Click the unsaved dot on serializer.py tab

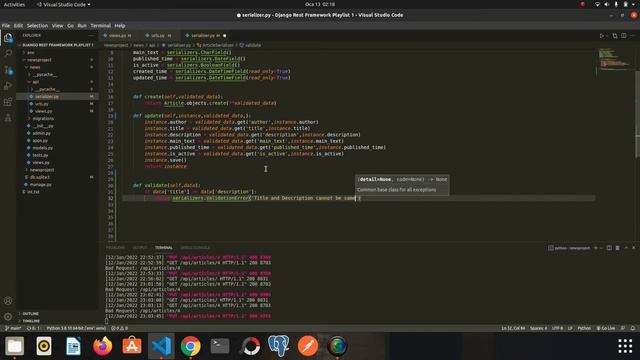pyautogui.click(x=225, y=36)
